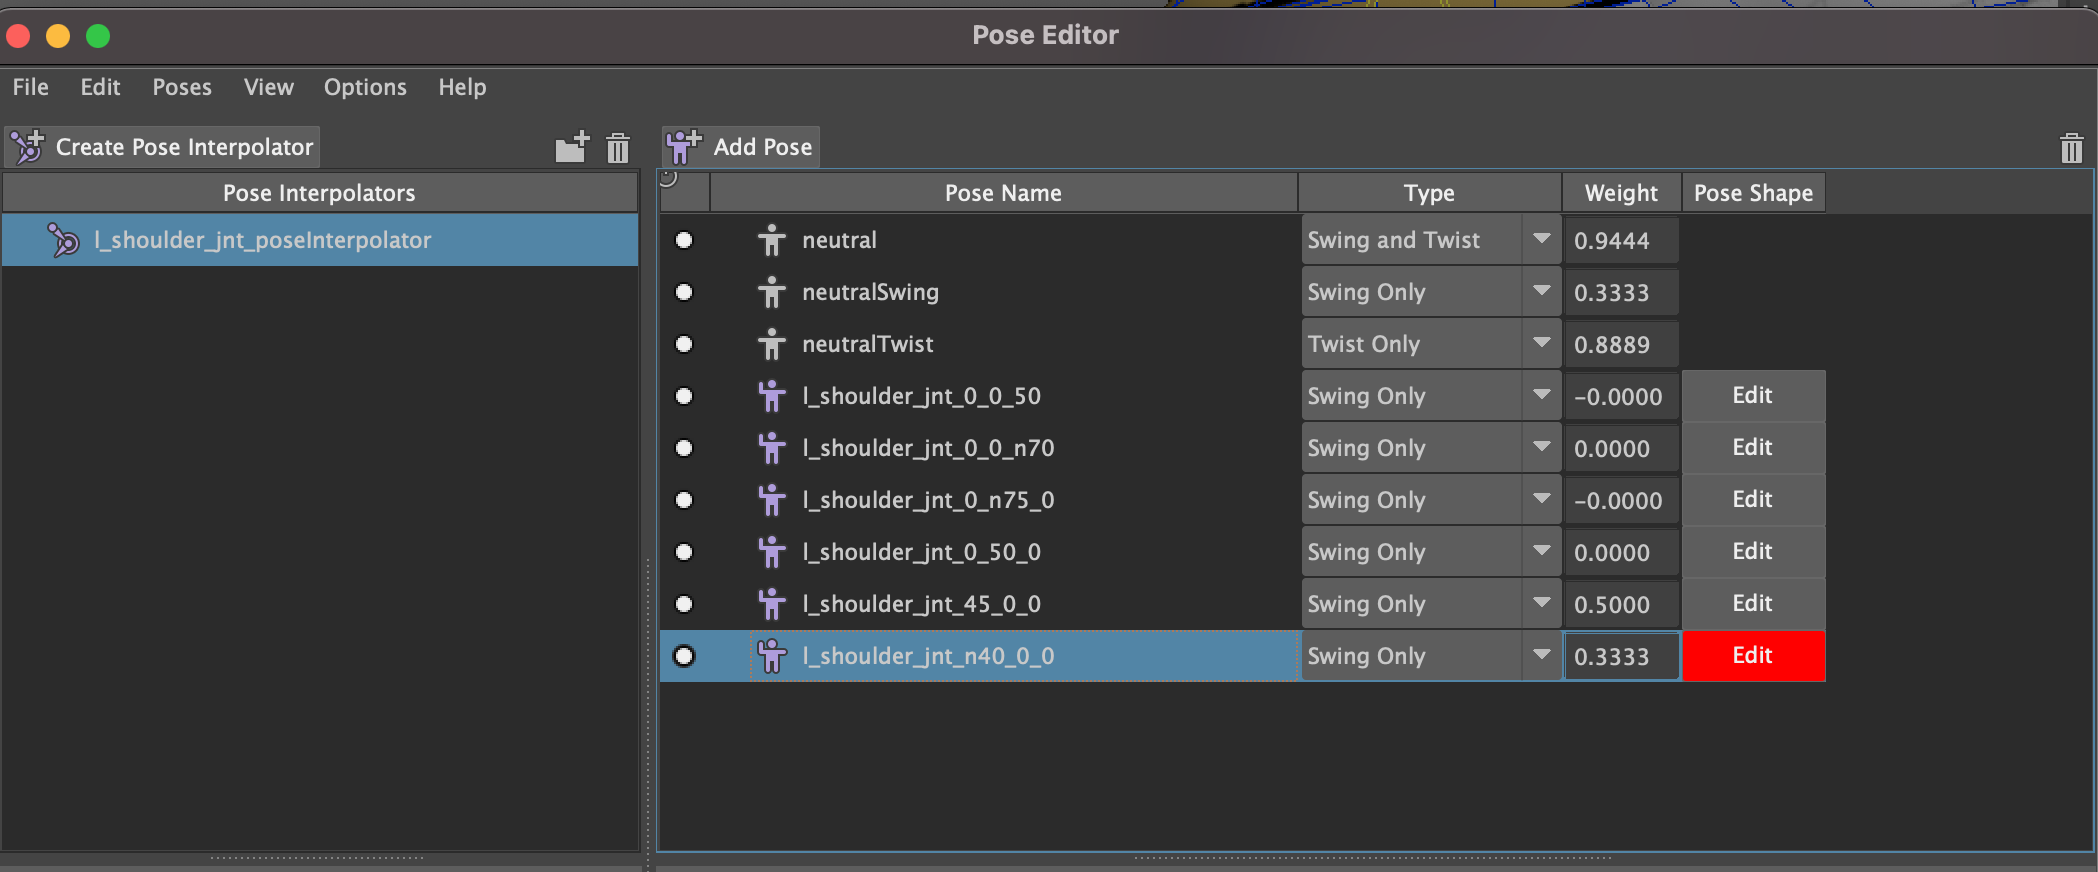The width and height of the screenshot is (2098, 872).
Task: Click the Pose Shape column header
Action: click(x=1753, y=193)
